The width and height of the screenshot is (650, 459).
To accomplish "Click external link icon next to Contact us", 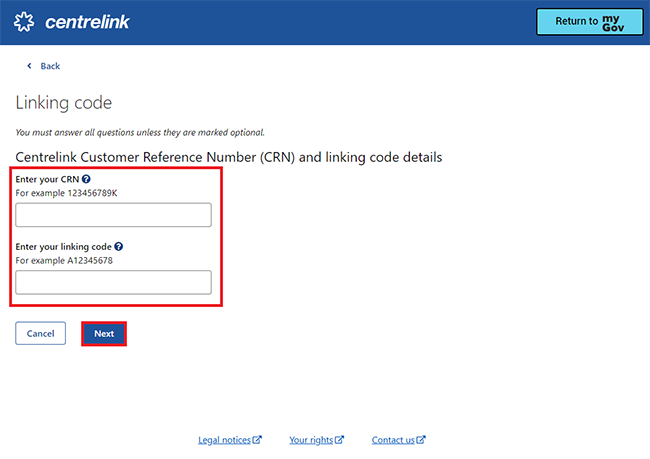I will (x=421, y=440).
